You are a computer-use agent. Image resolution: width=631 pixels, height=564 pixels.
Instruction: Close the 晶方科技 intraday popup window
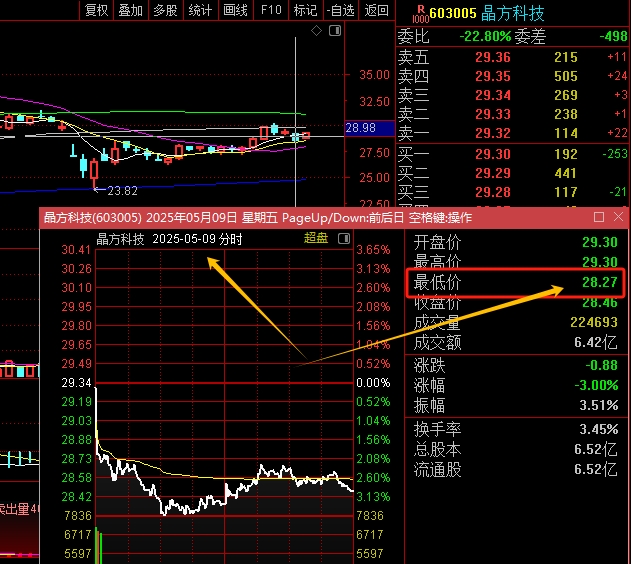tap(619, 217)
